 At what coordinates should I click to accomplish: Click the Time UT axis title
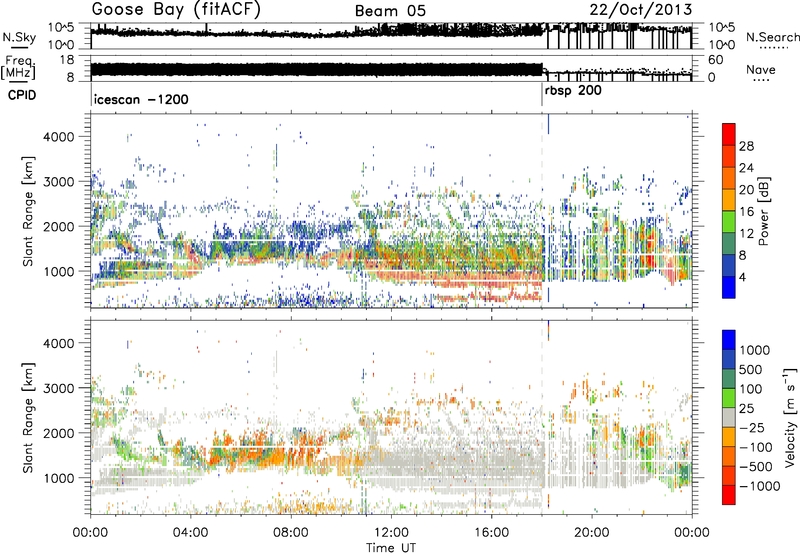pyautogui.click(x=391, y=548)
